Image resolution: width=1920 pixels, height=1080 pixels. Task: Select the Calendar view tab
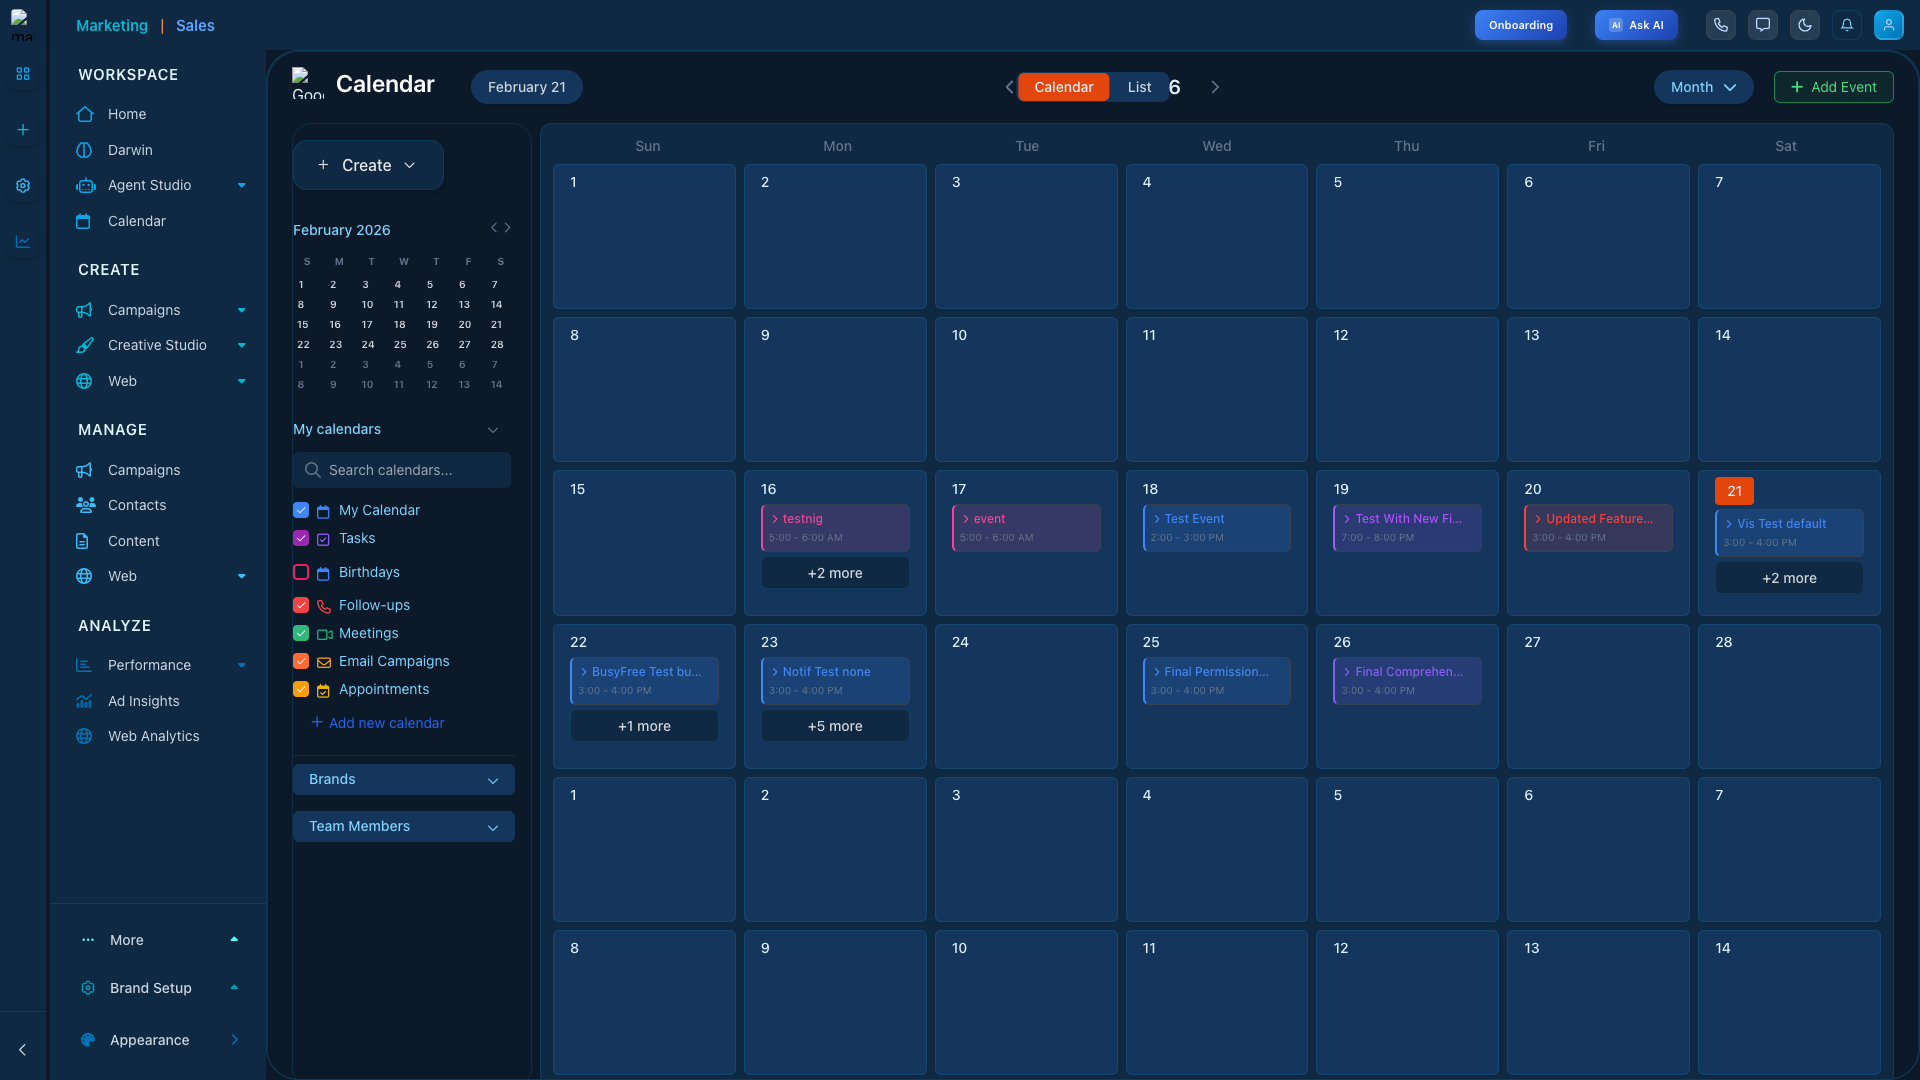pos(1063,87)
